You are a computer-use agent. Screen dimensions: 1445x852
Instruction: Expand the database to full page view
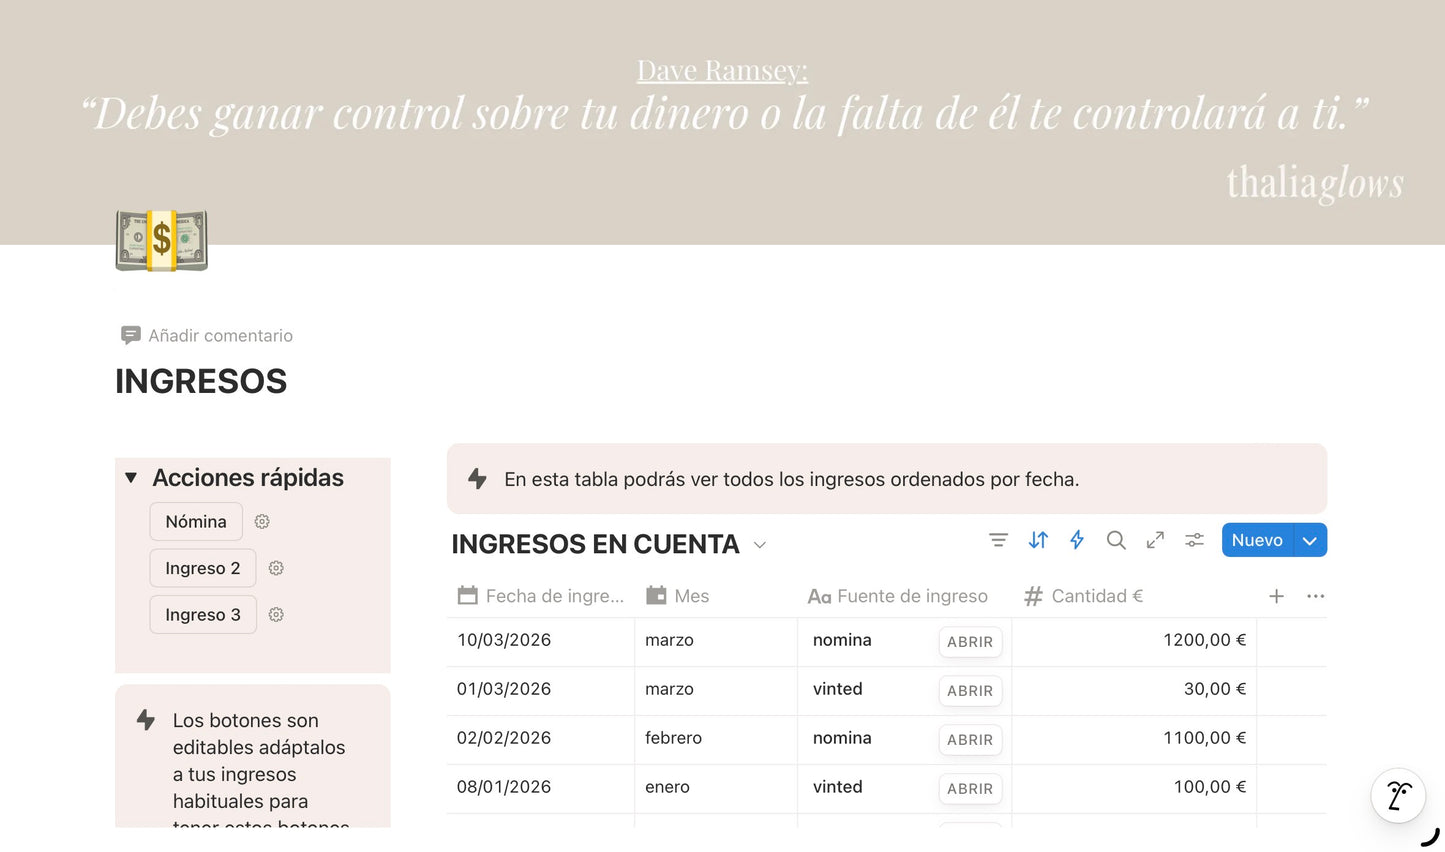(1155, 540)
